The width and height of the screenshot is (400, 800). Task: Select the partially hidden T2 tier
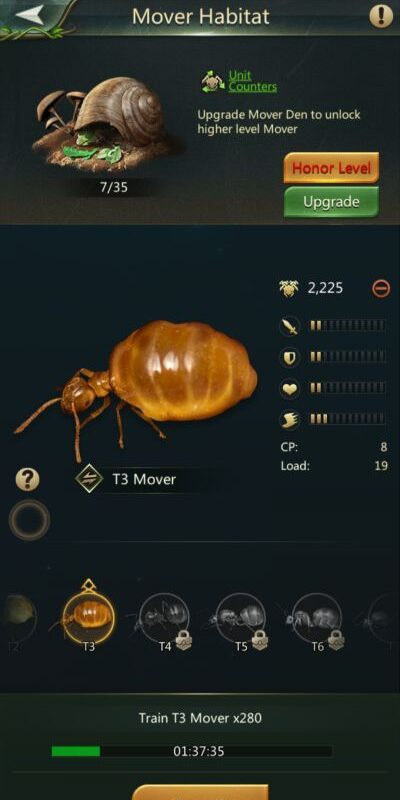pos(18,622)
